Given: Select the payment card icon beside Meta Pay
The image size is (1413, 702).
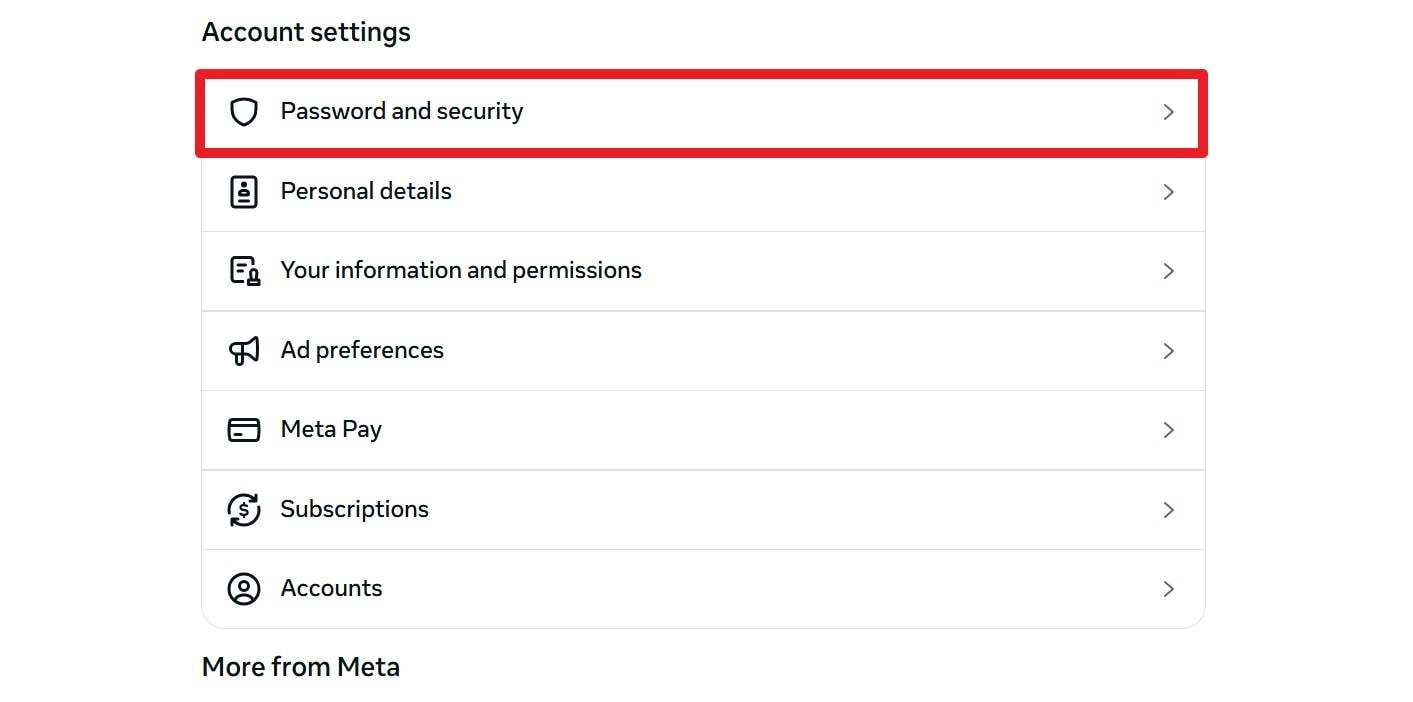Looking at the screenshot, I should click(x=244, y=429).
